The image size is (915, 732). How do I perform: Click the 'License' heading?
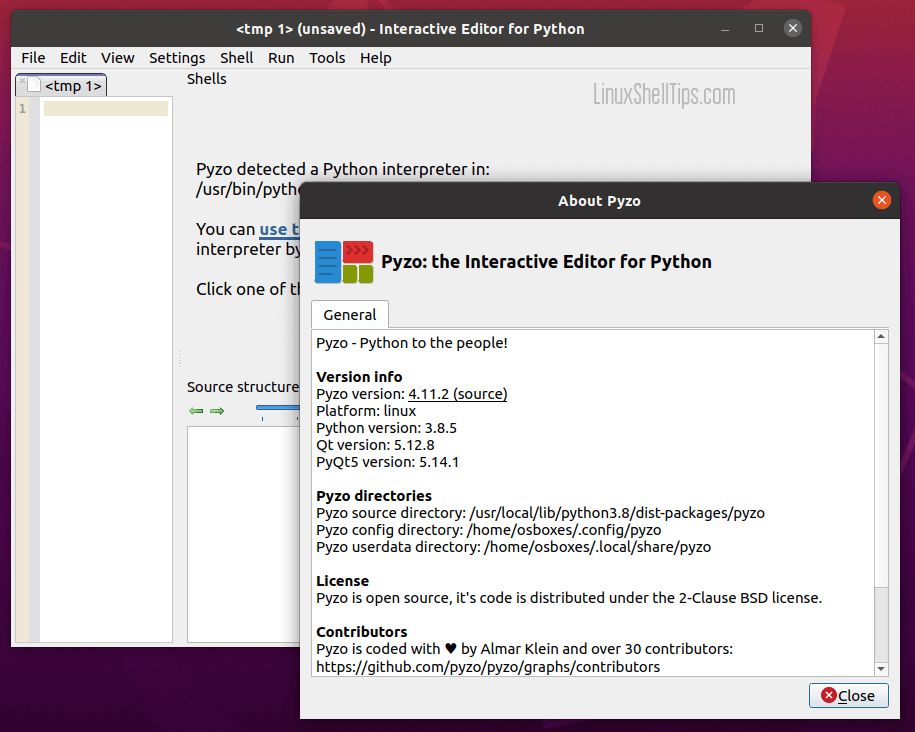[x=343, y=581]
